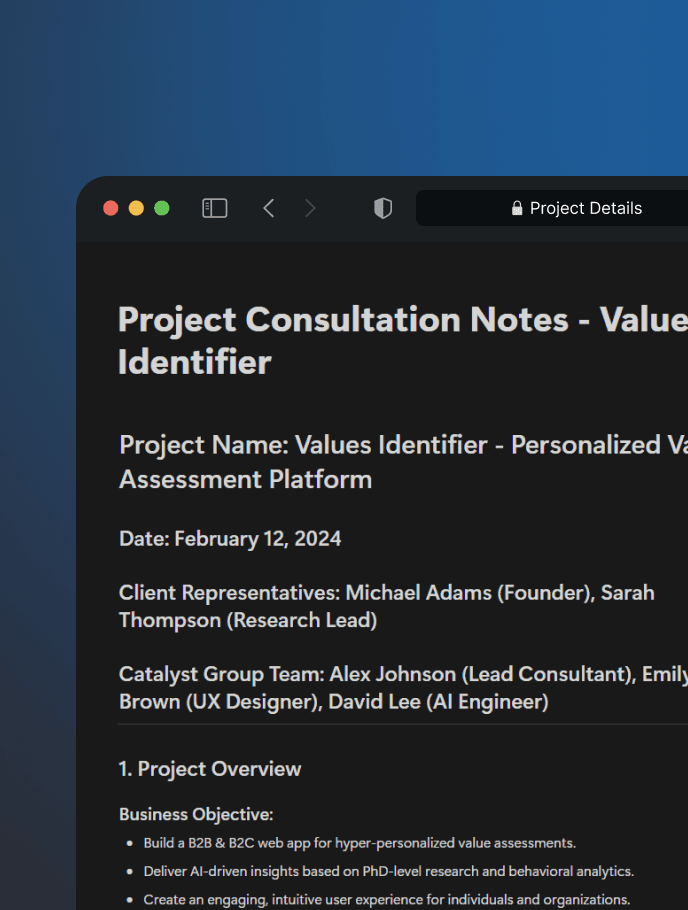Toggle the sidebar panel icon
Viewport: 688px width, 910px height.
coord(214,208)
